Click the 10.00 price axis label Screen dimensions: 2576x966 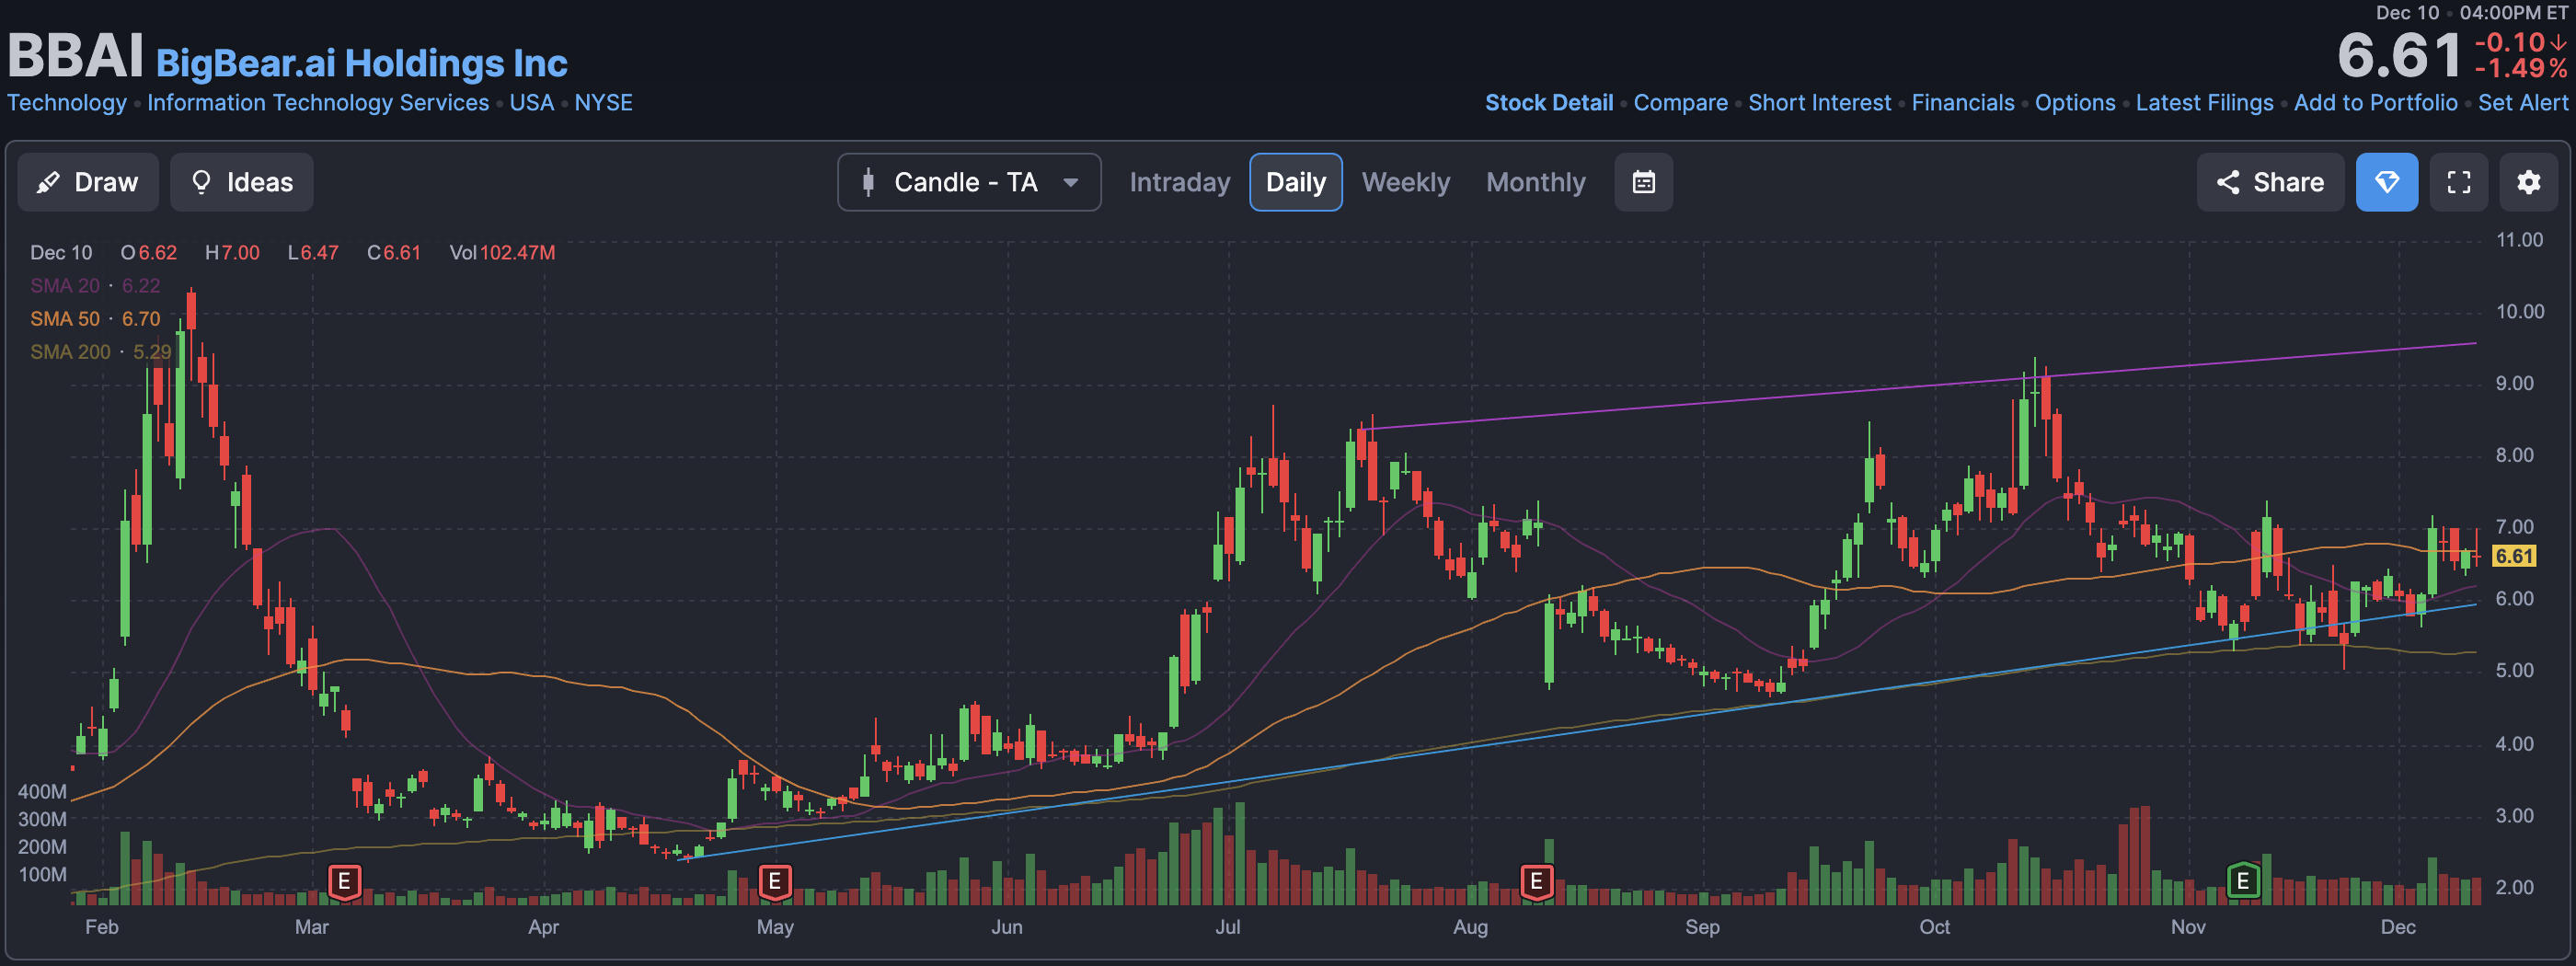click(x=2519, y=312)
